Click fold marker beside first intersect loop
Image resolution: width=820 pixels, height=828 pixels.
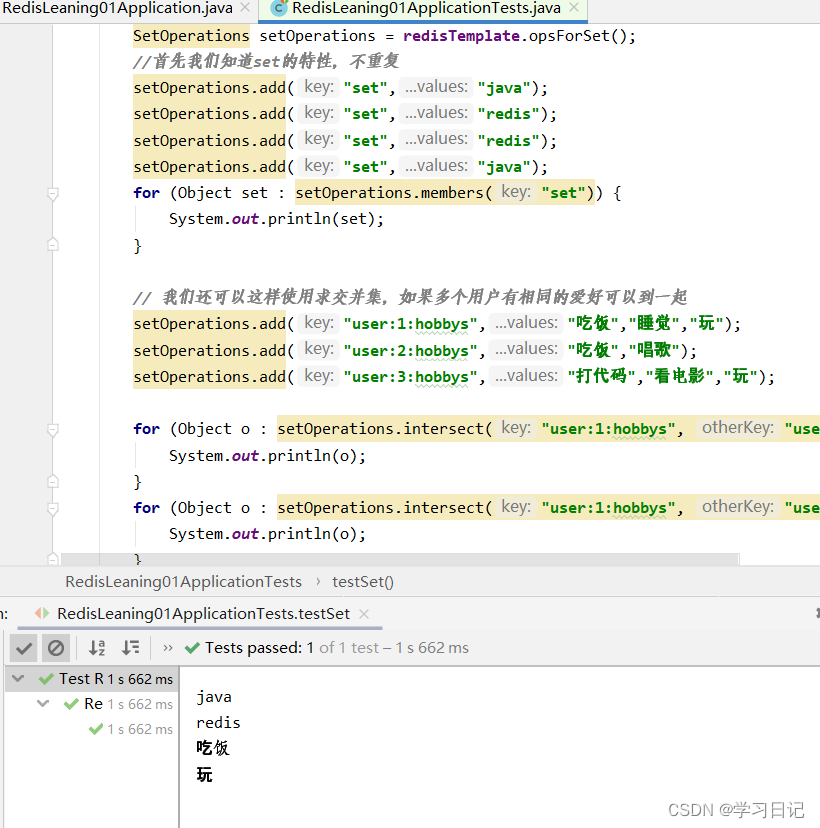(x=52, y=429)
